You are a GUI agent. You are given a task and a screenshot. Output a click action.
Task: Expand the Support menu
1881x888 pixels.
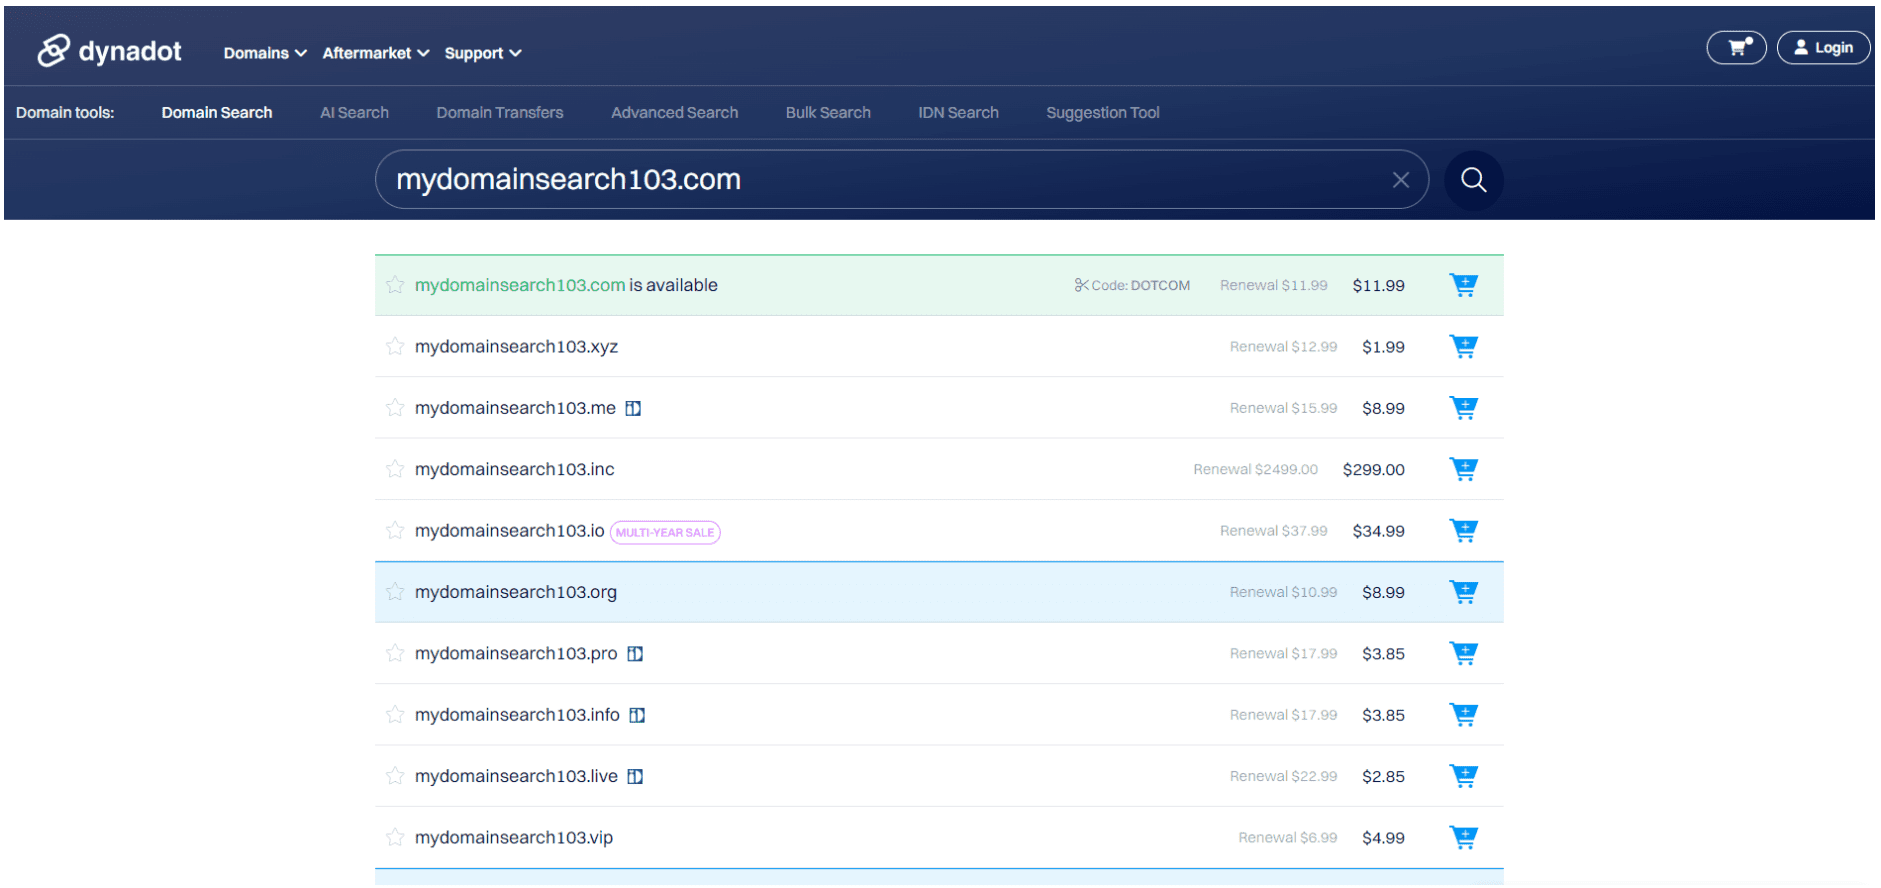(483, 53)
